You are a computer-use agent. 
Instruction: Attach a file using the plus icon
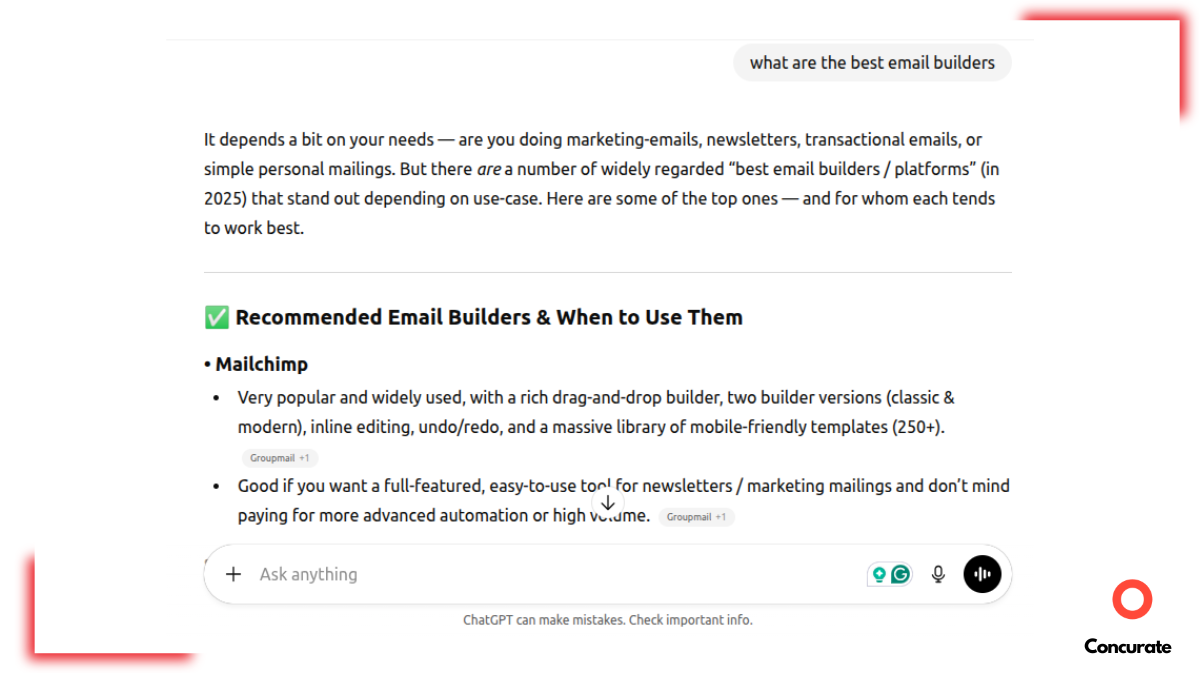tap(233, 574)
